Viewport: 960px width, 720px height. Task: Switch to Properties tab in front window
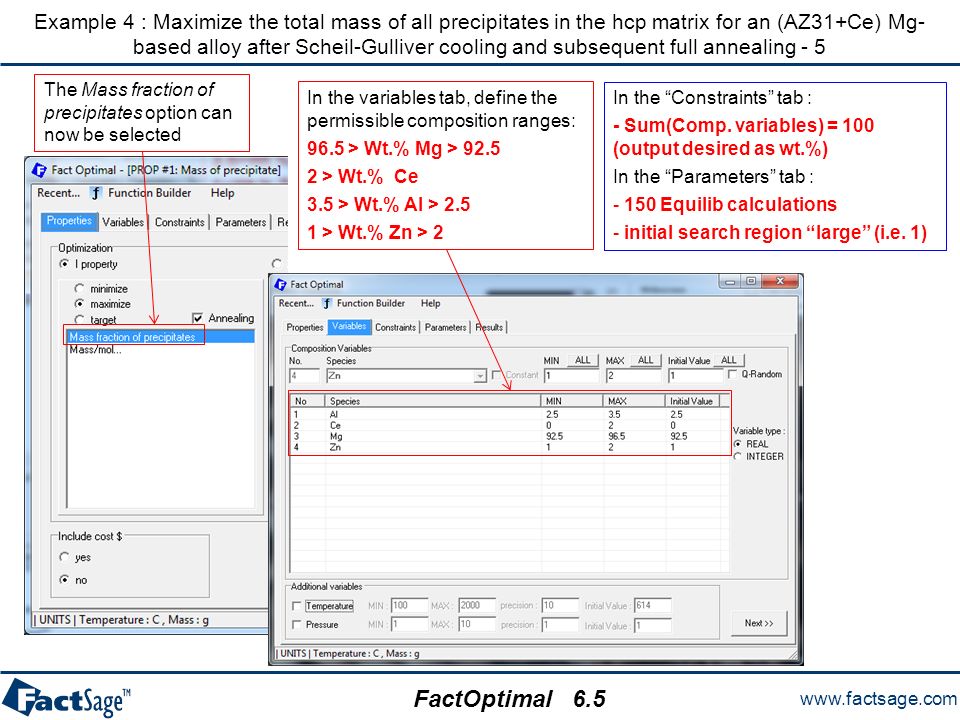coord(304,328)
